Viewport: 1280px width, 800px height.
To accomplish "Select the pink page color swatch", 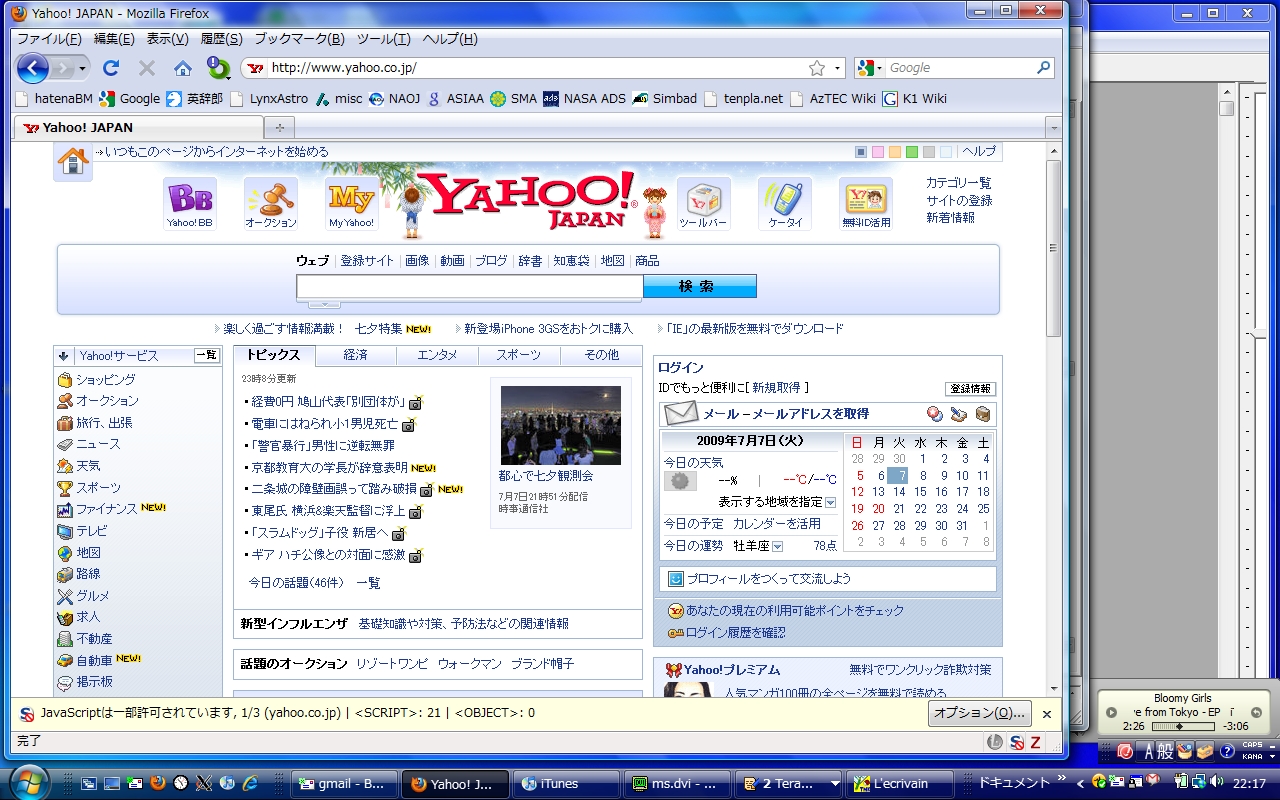I will click(878, 152).
